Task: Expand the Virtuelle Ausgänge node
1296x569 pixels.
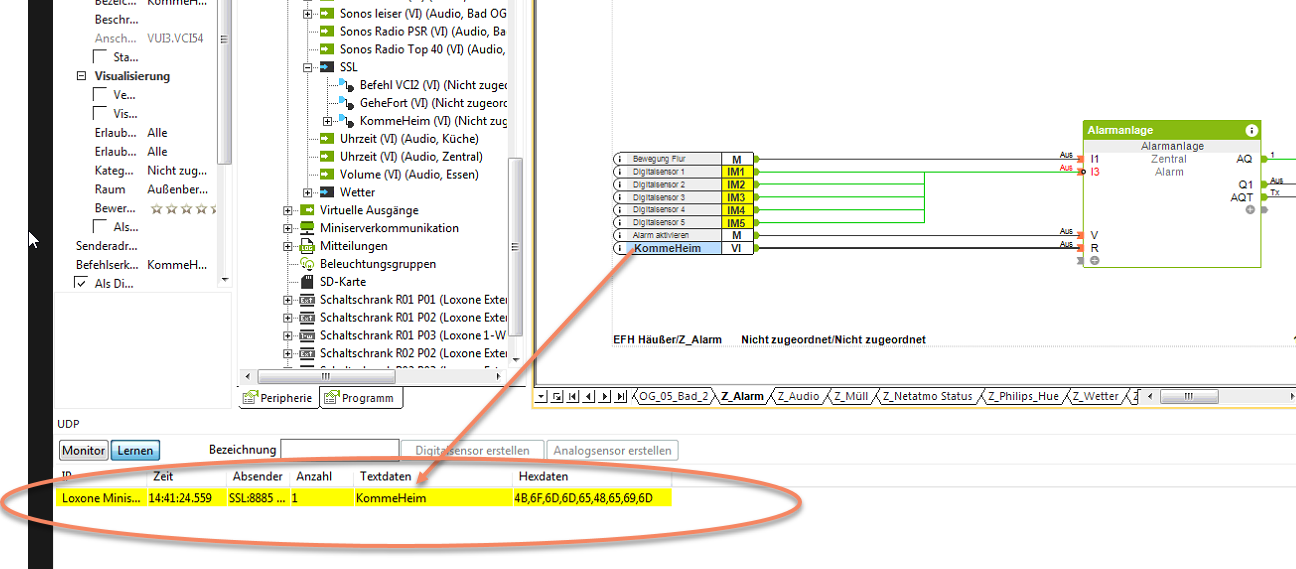Action: (x=288, y=211)
